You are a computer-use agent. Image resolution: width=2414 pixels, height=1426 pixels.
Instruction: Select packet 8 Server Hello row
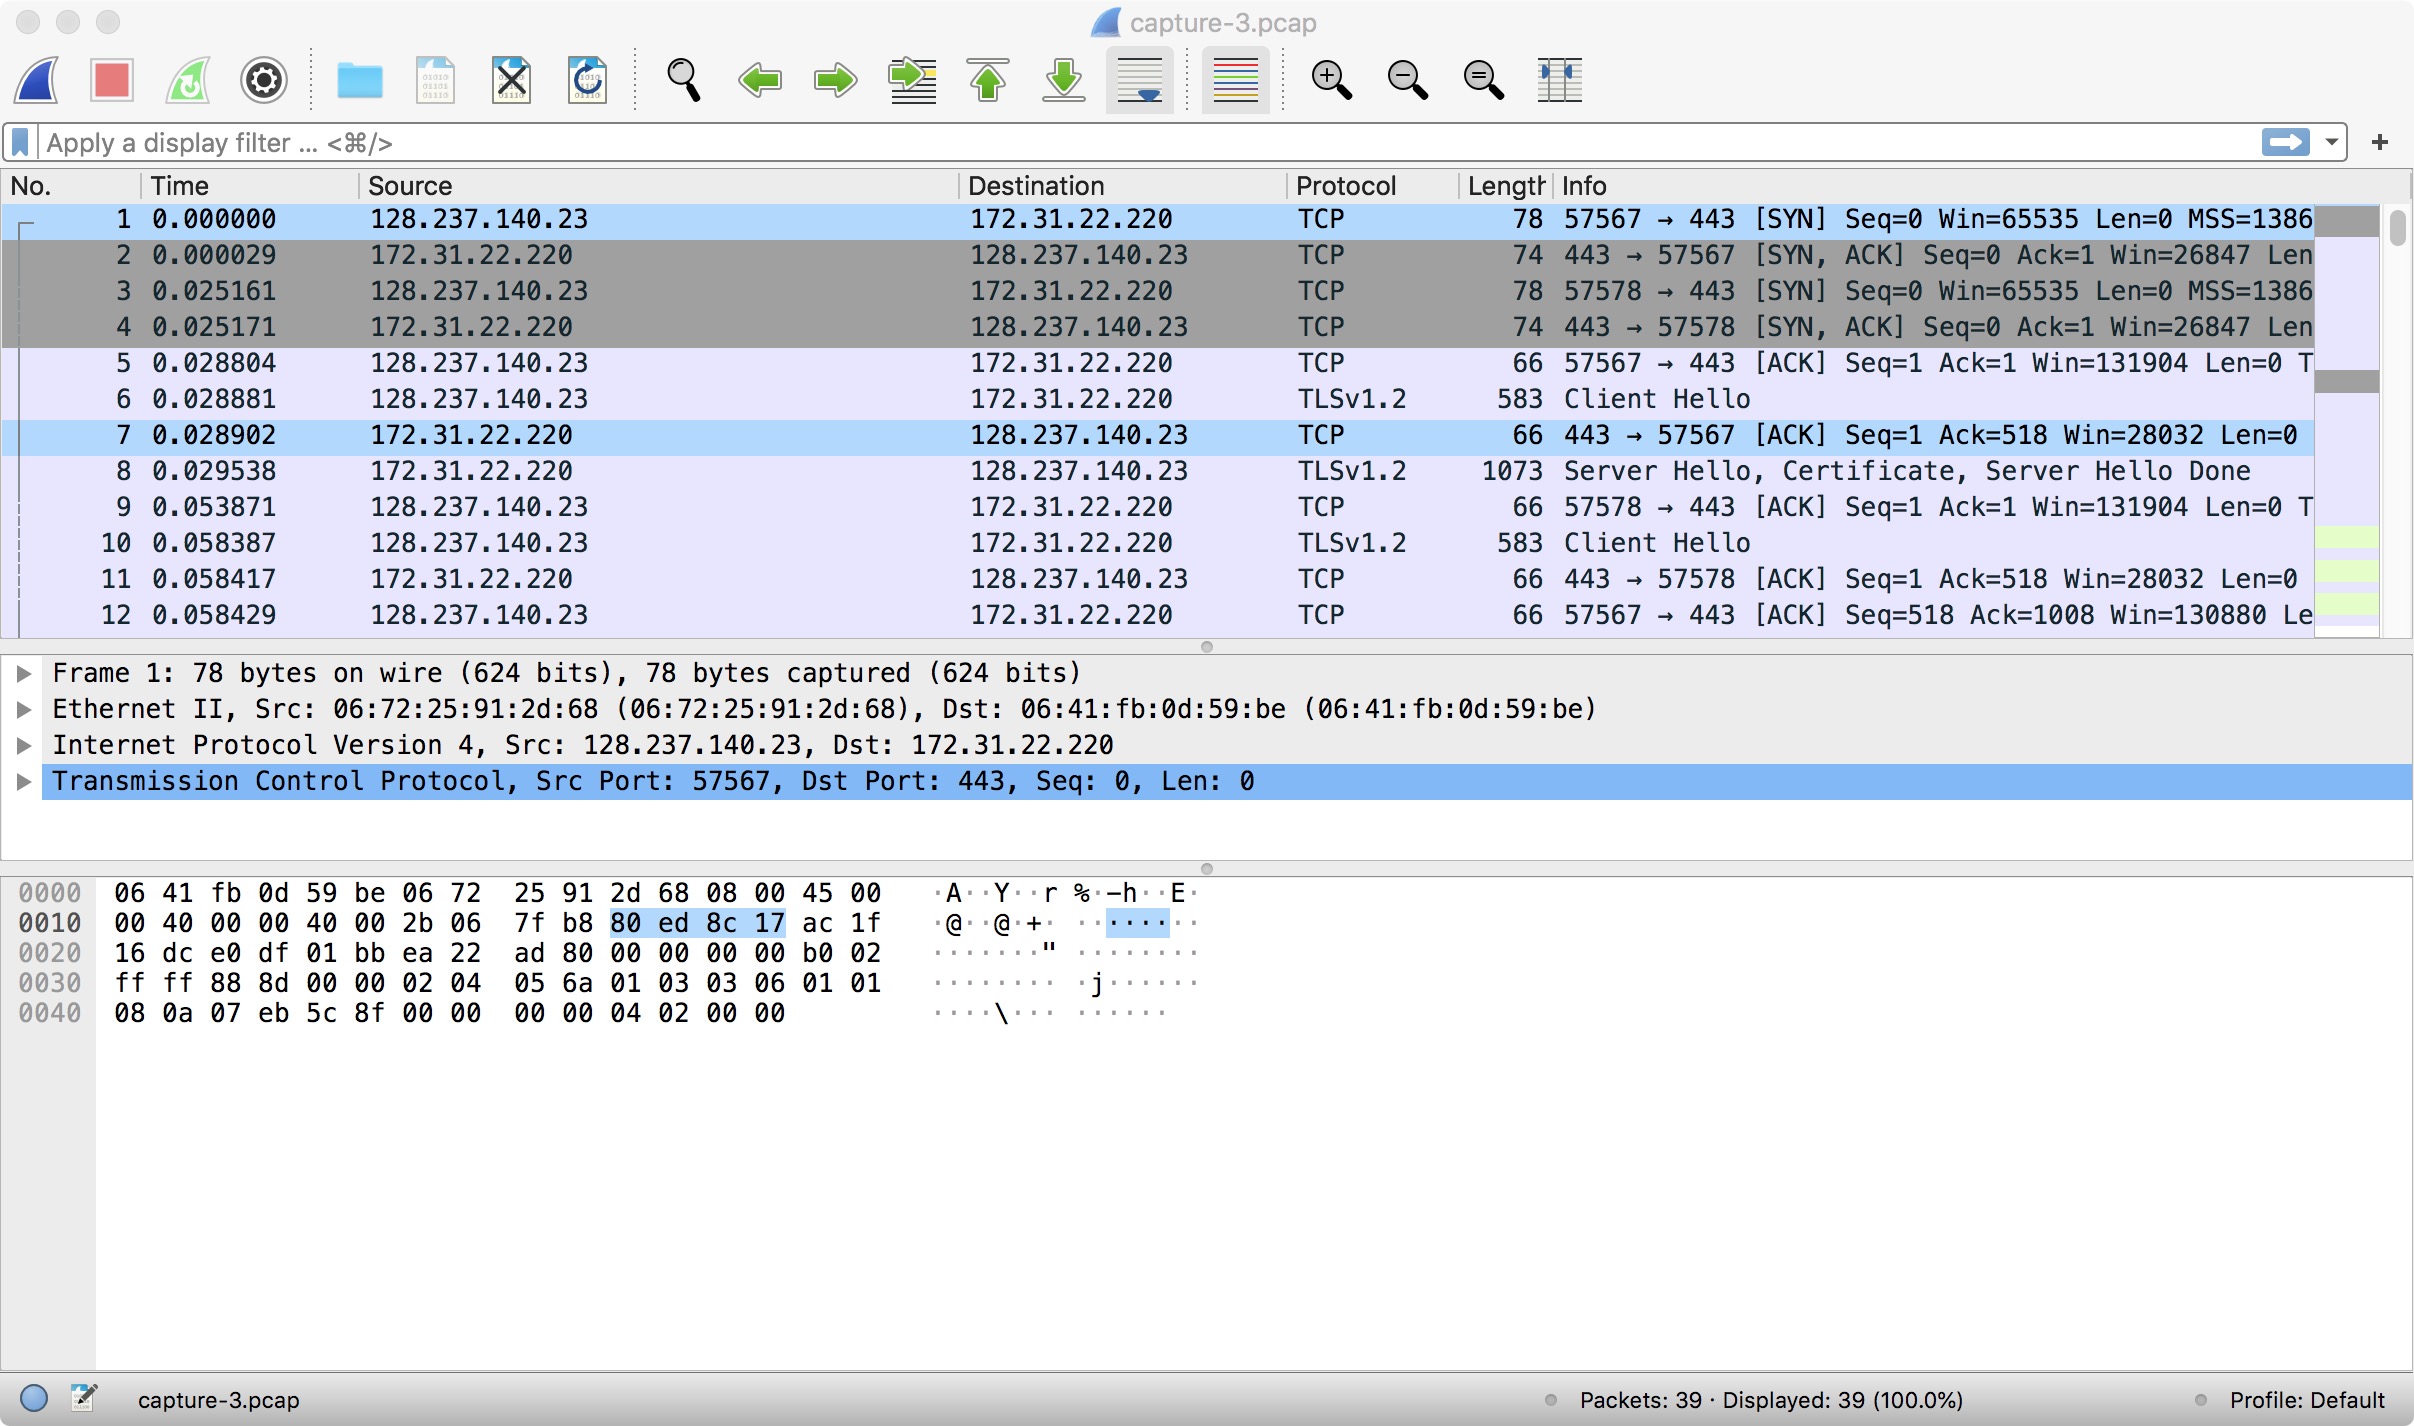[x=1158, y=471]
